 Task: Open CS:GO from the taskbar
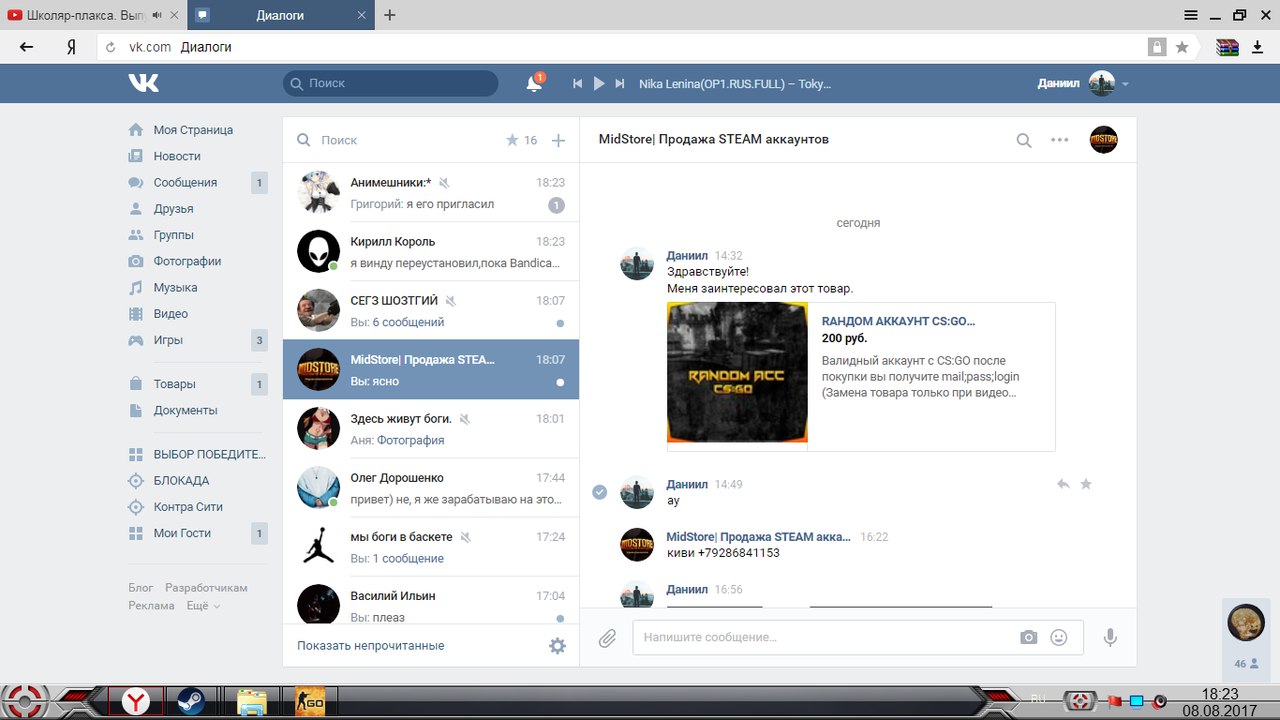pos(309,702)
